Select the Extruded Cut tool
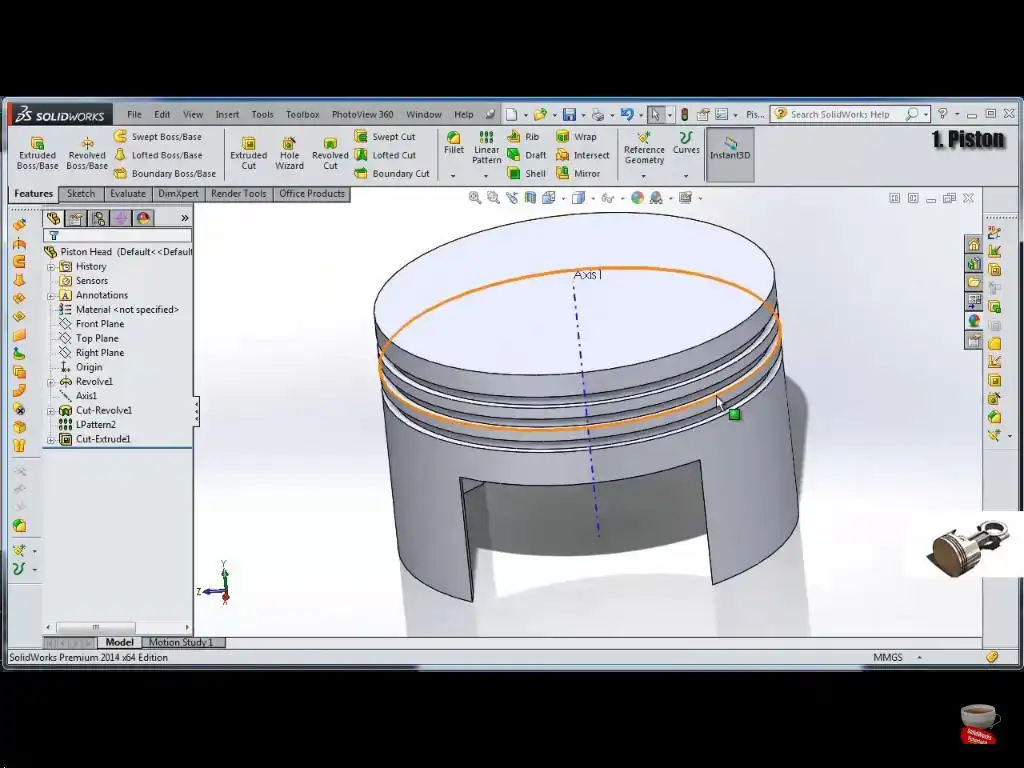Screen dimensions: 1024x768 tap(249, 153)
